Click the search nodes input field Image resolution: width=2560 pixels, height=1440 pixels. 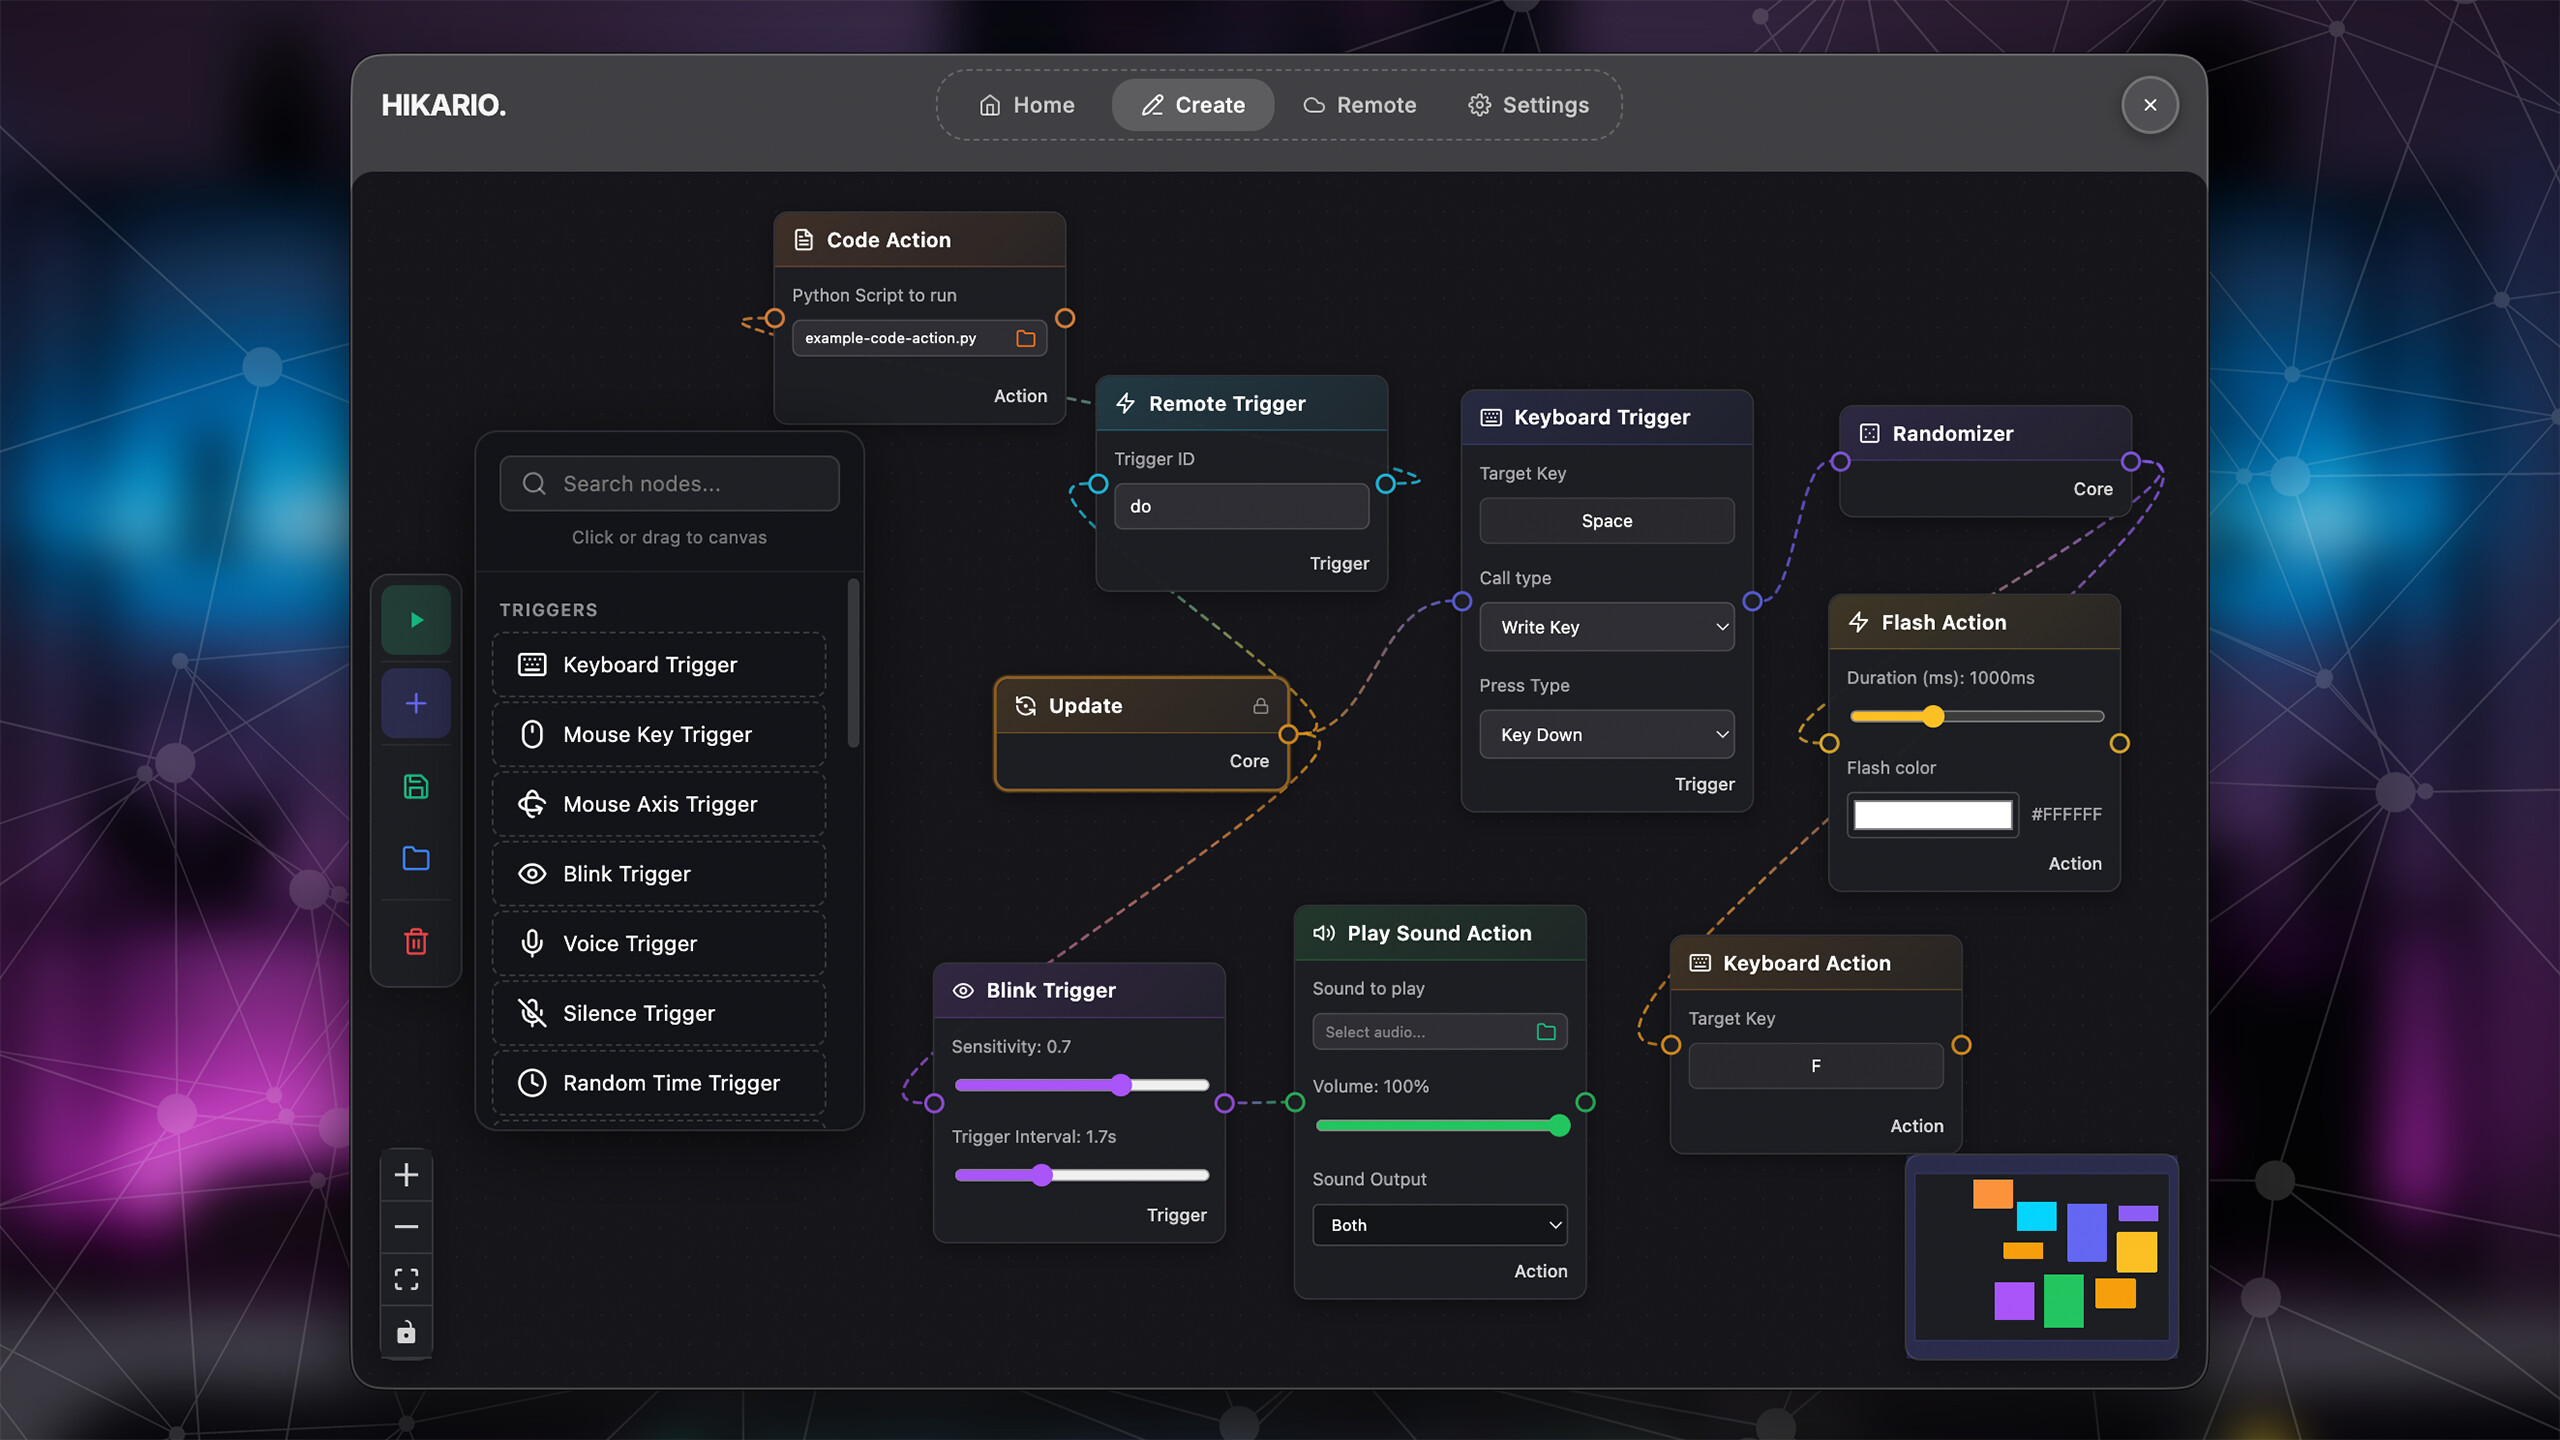[669, 483]
